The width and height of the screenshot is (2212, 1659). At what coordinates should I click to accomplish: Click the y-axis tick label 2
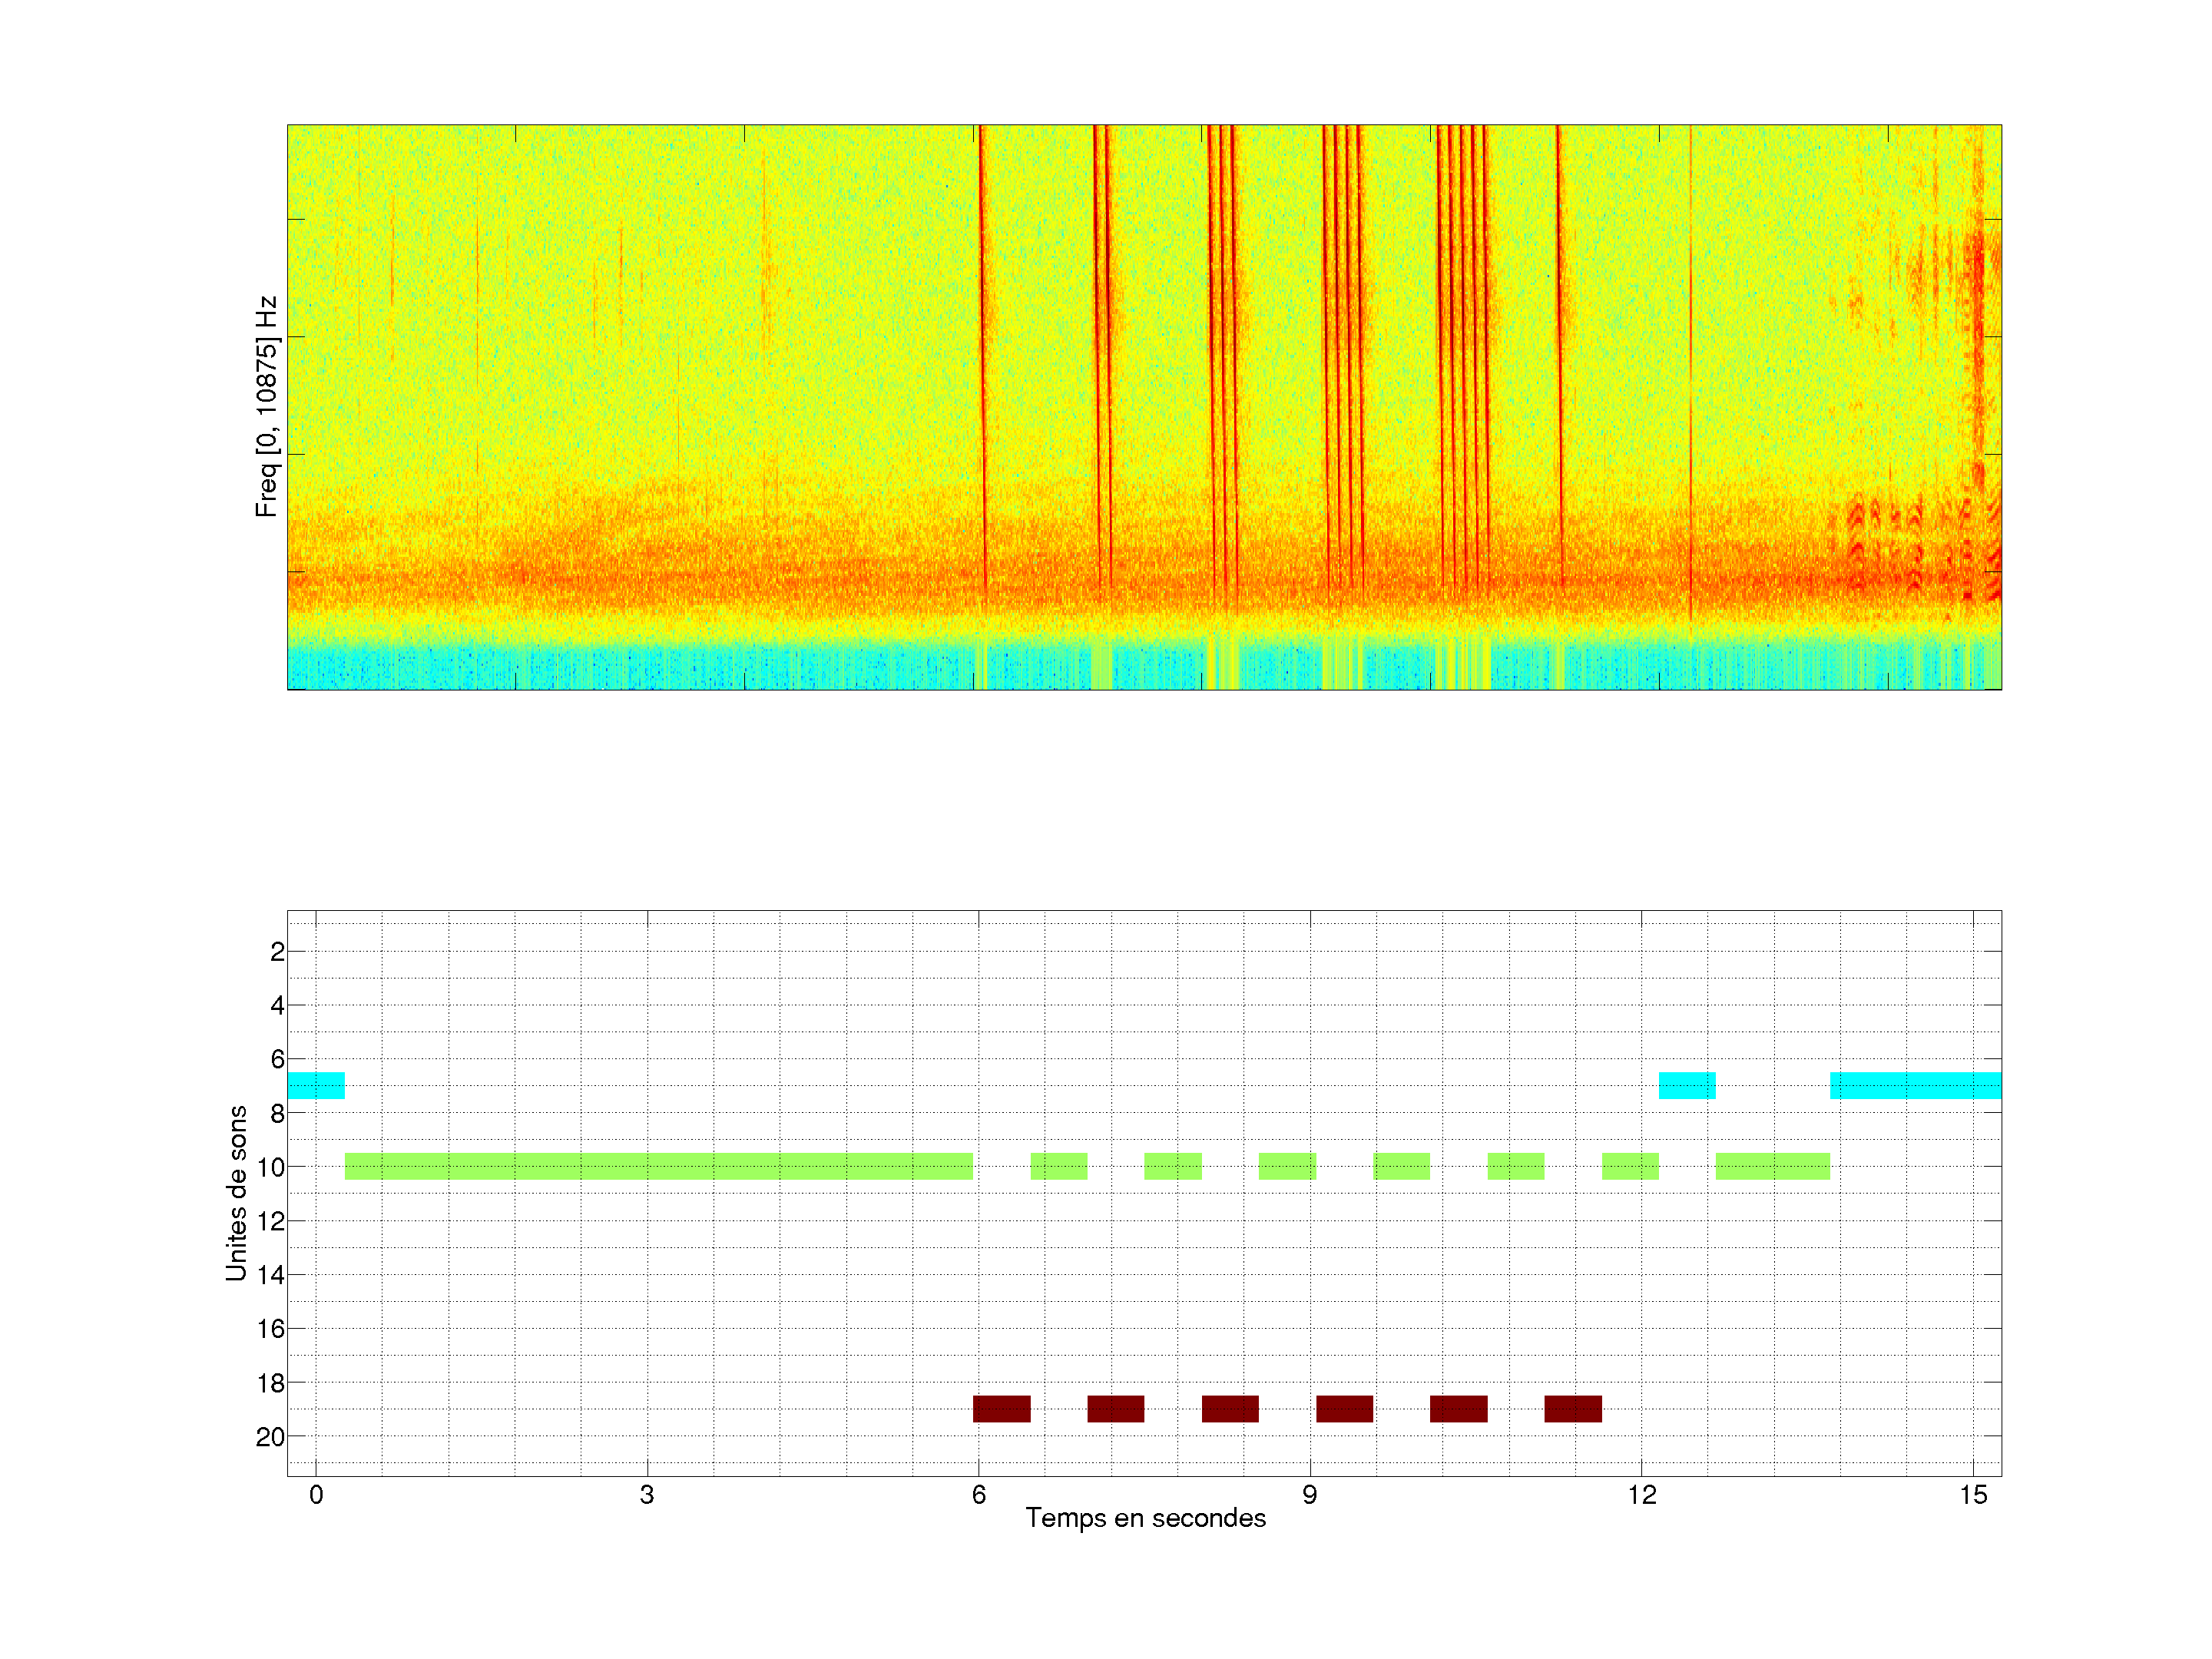[277, 952]
